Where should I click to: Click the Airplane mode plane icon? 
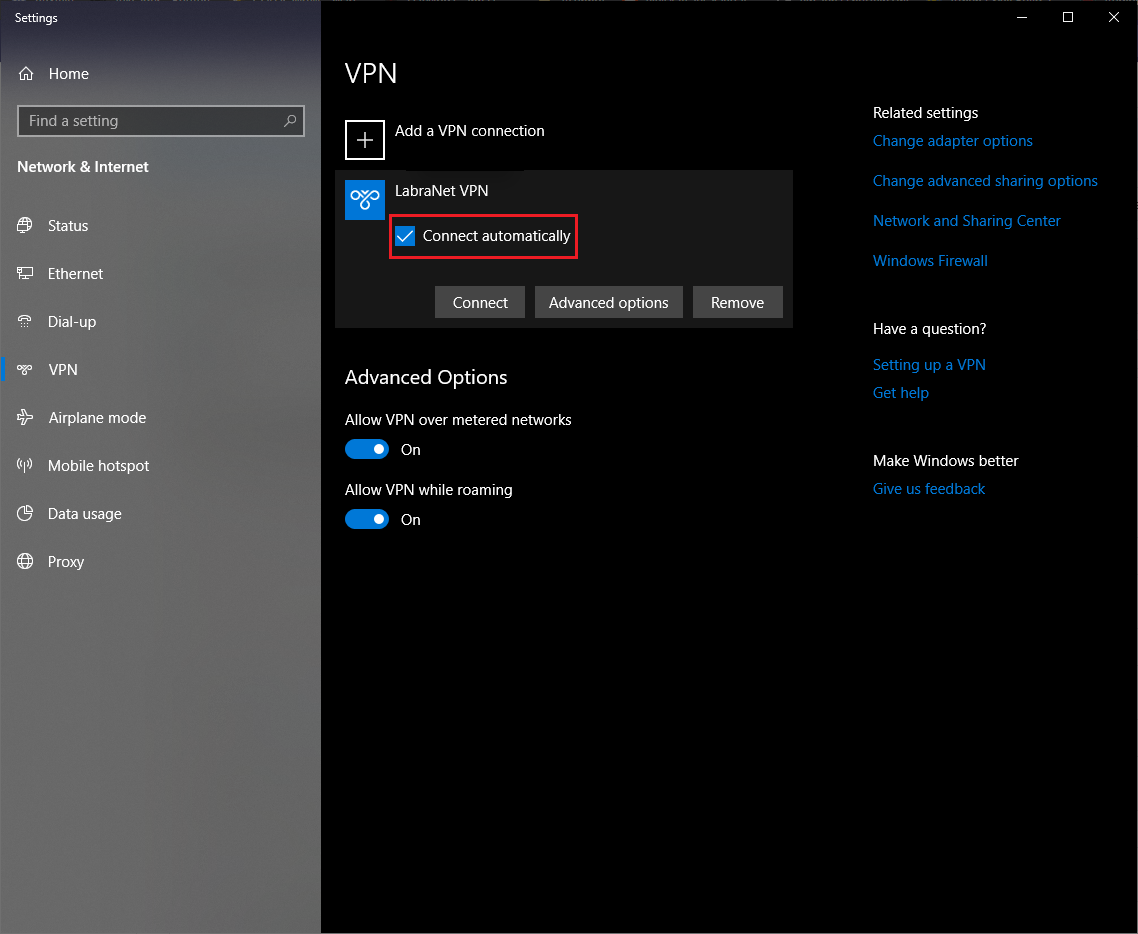pyautogui.click(x=25, y=417)
